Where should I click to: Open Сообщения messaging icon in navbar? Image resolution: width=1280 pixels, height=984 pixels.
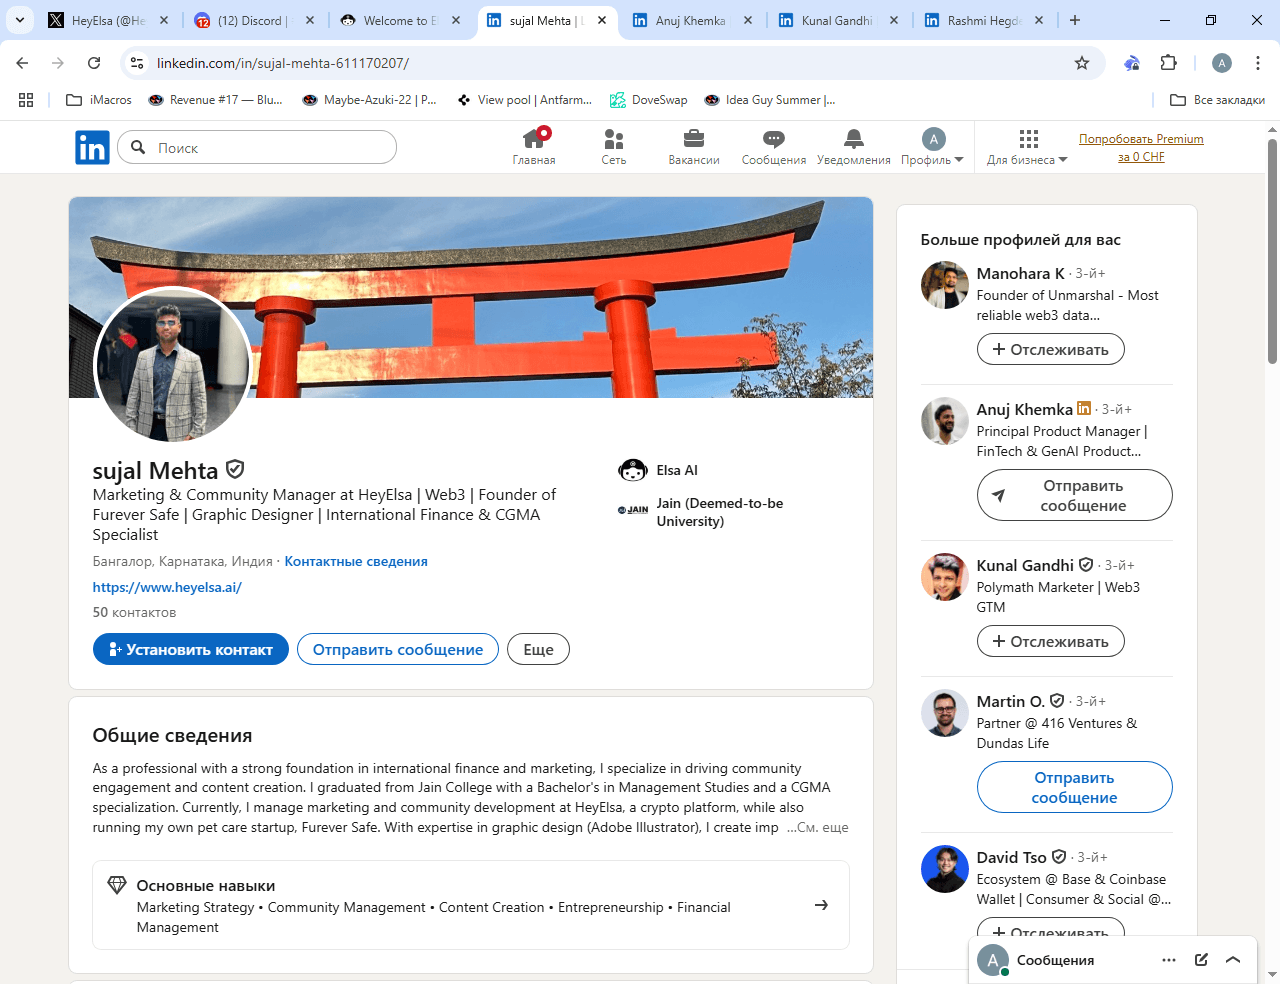(773, 147)
